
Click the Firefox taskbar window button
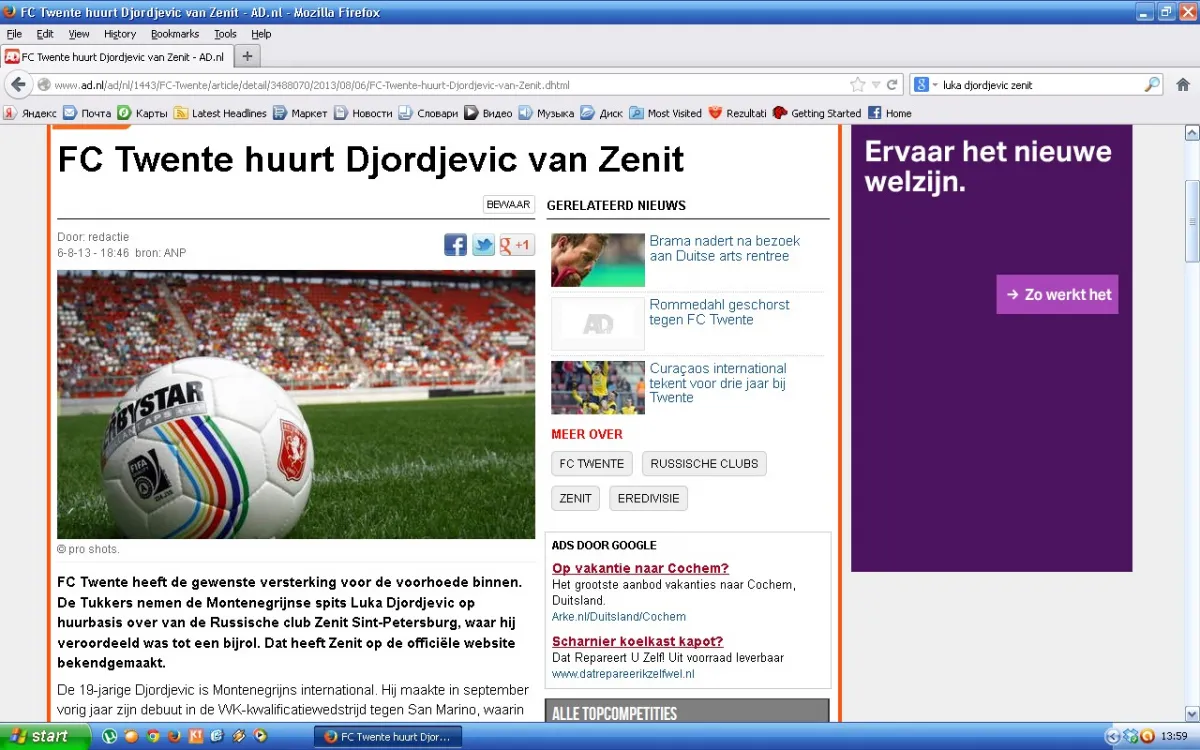(388, 737)
